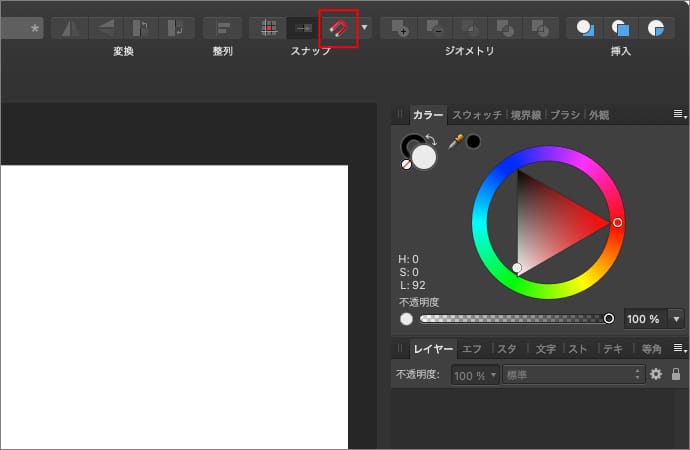Screen dimensions: 690x450
Task: Toggle the layer lock icon
Action: click(x=676, y=374)
